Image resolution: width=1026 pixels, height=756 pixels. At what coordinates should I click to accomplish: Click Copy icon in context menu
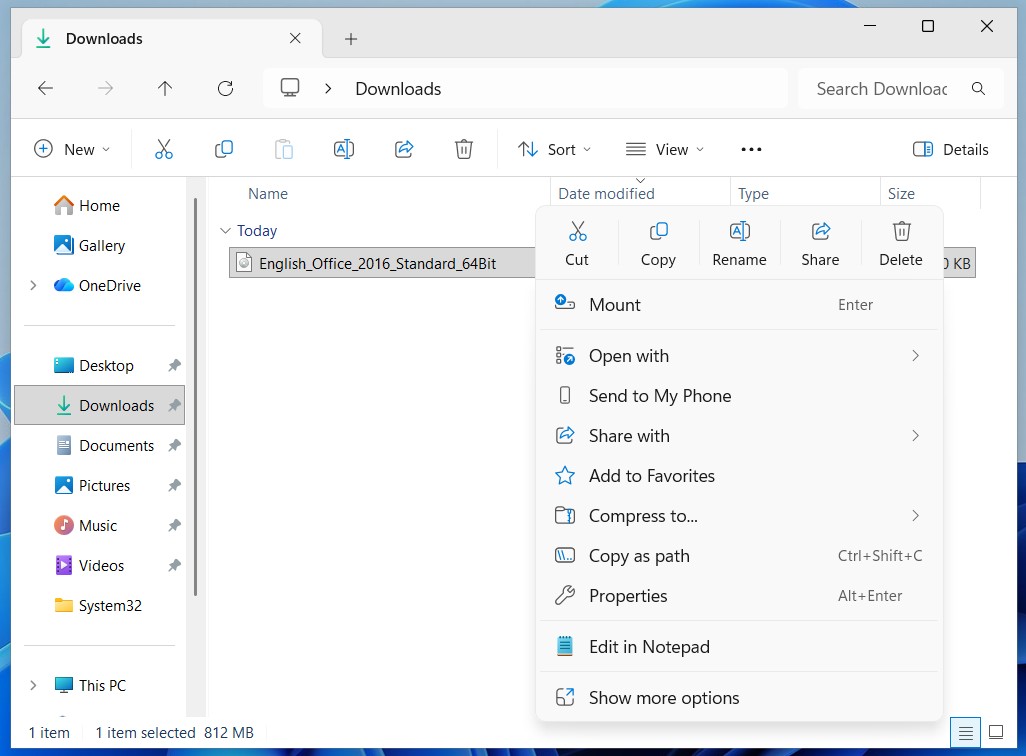point(658,232)
